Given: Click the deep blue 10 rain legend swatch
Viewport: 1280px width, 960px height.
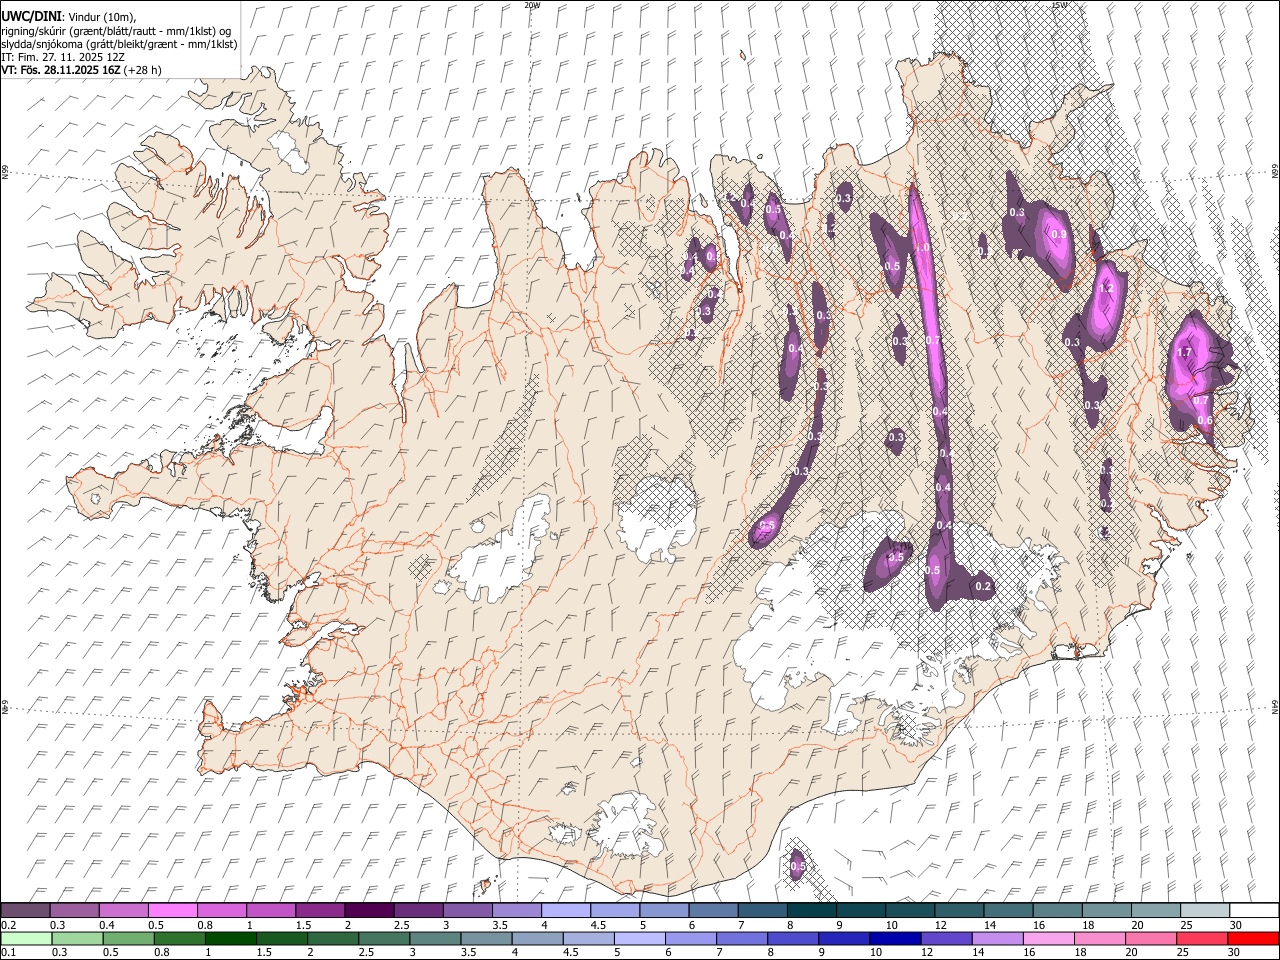Looking at the screenshot, I should [x=894, y=938].
